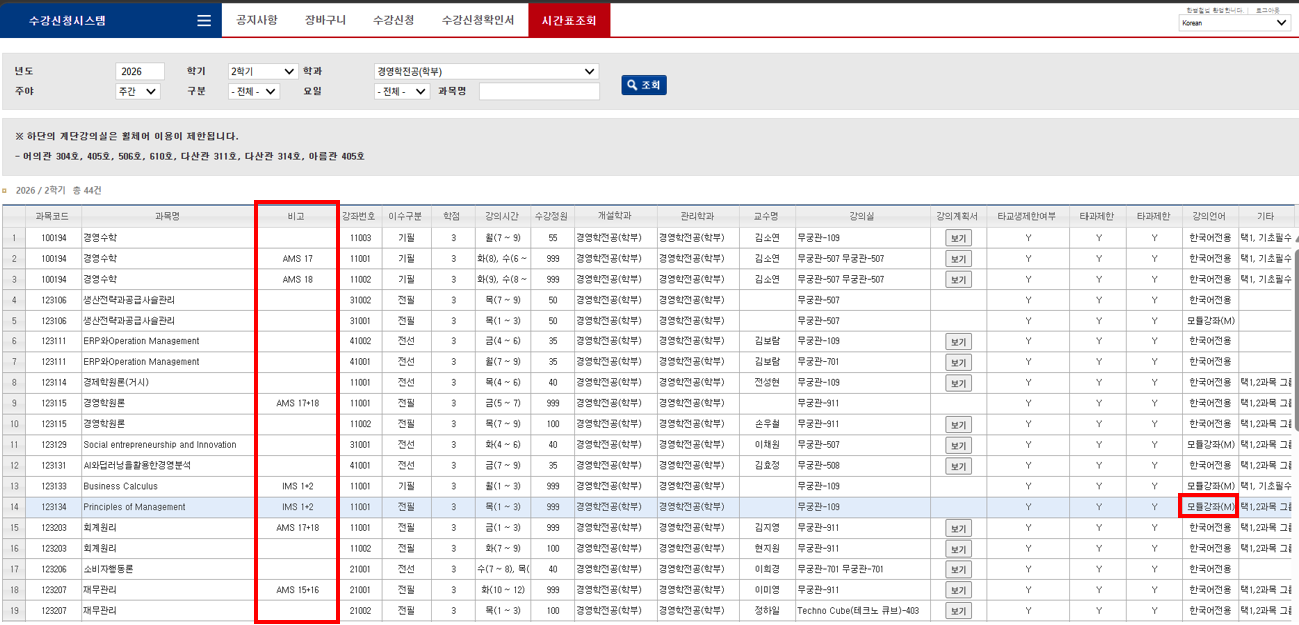The image size is (1299, 625).
Task: View syllabus for 김지영's 회계원리
Action: click(958, 528)
